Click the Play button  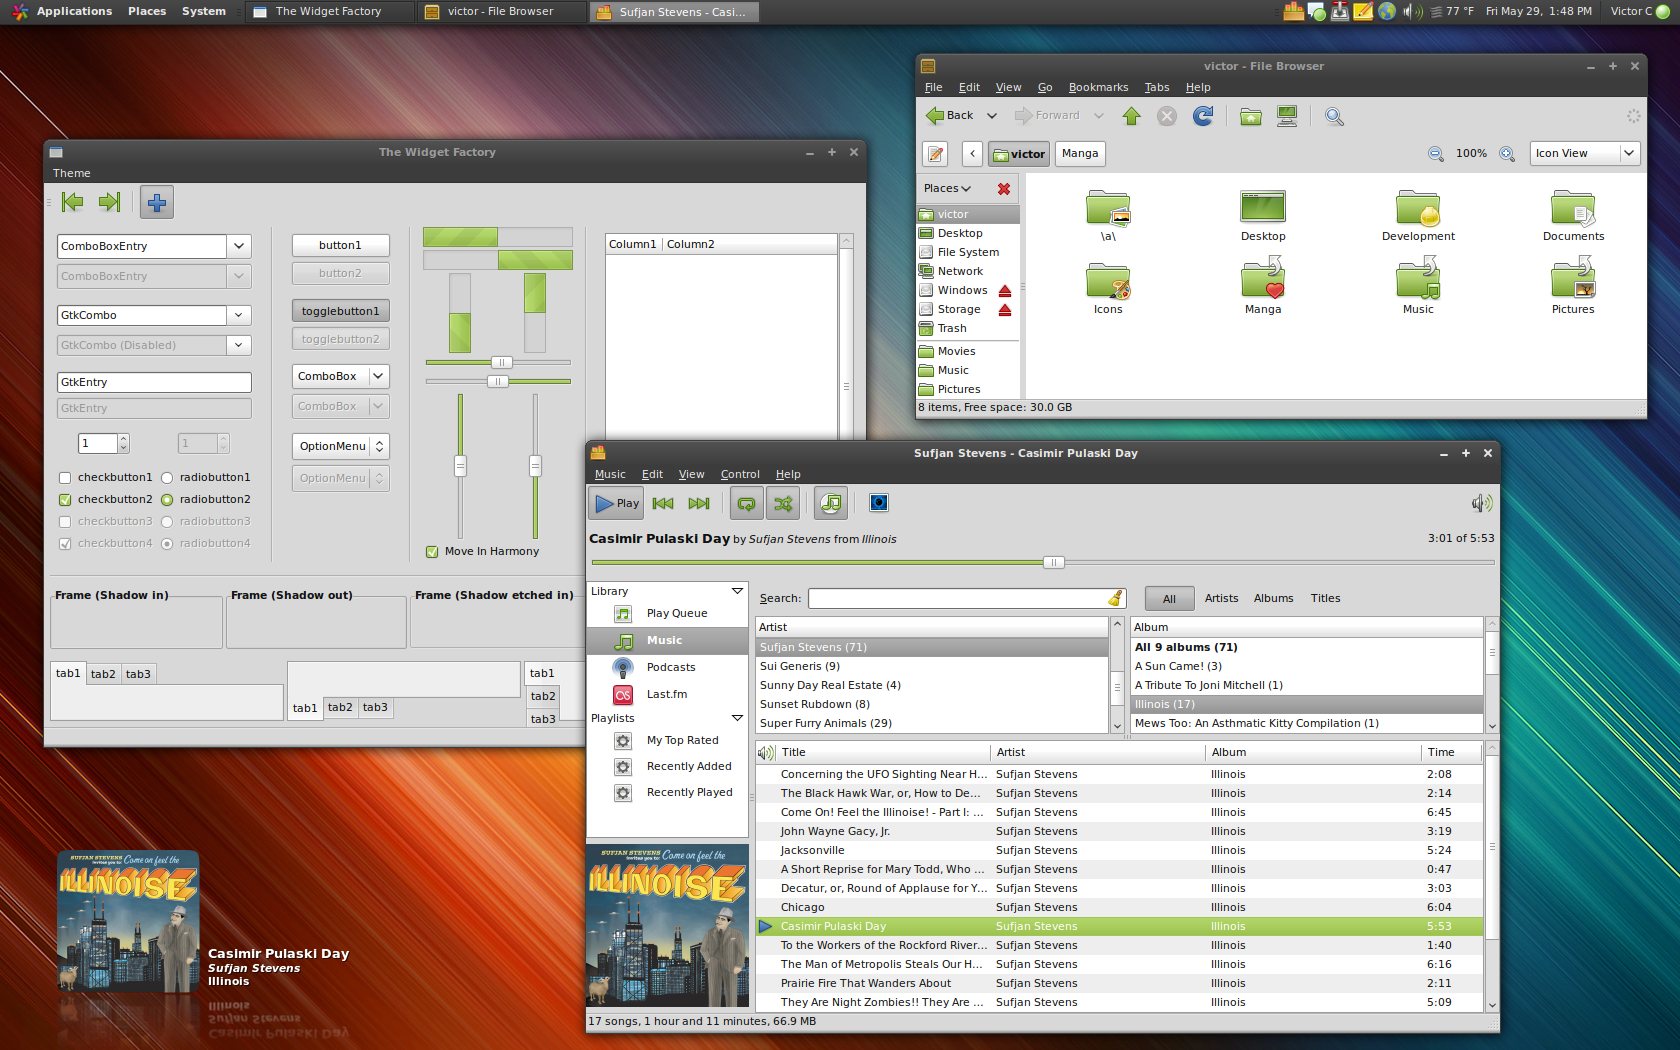pos(616,504)
